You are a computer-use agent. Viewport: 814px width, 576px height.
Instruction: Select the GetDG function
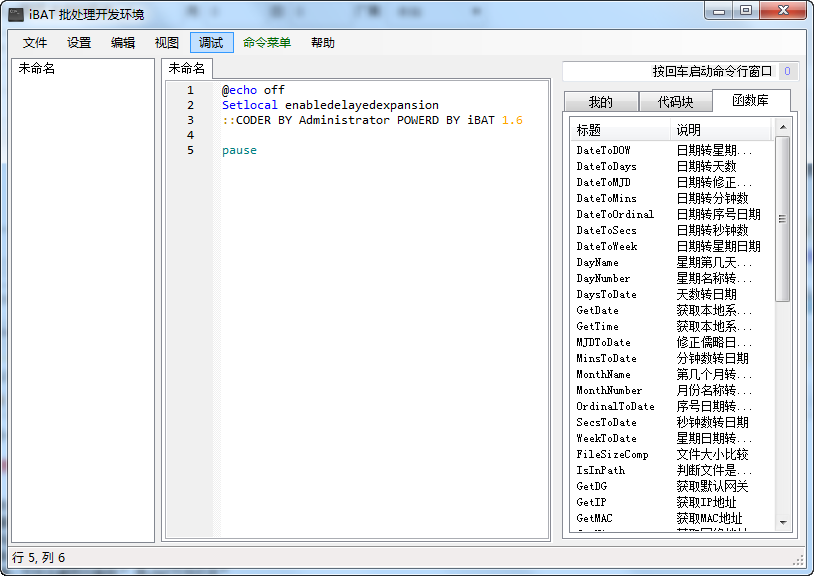pyautogui.click(x=592, y=487)
